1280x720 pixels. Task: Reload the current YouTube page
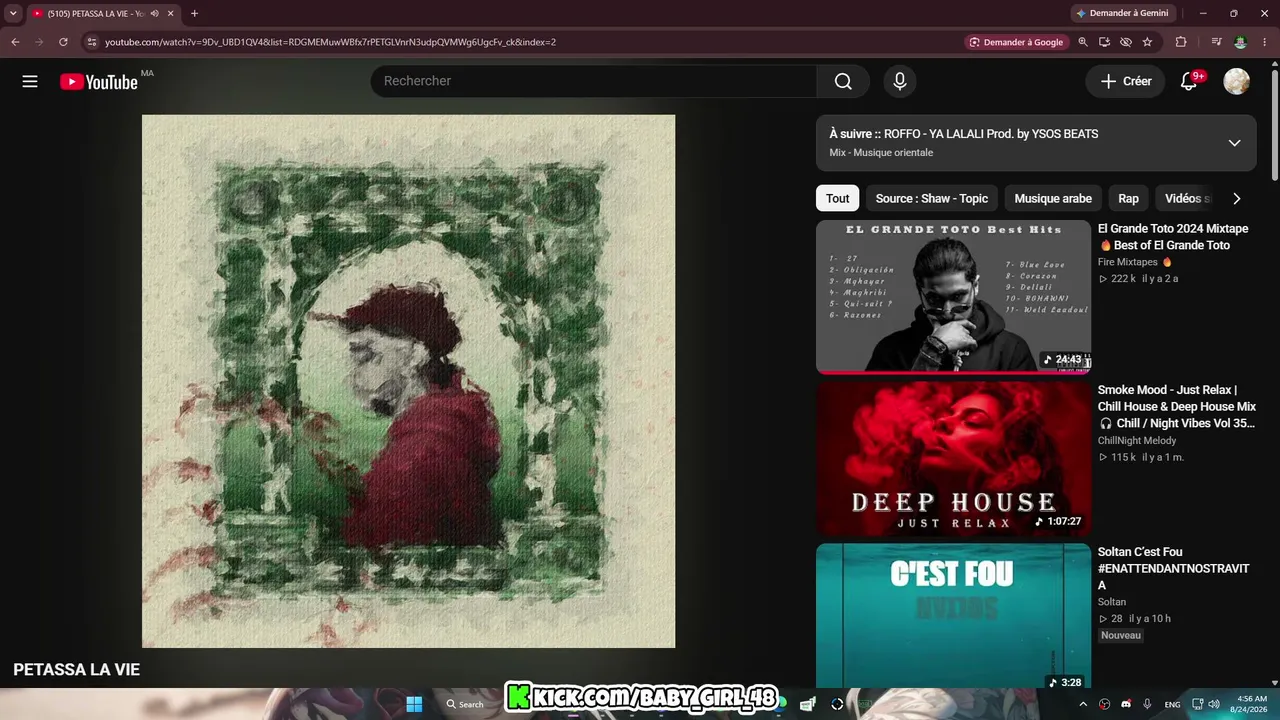coord(63,42)
